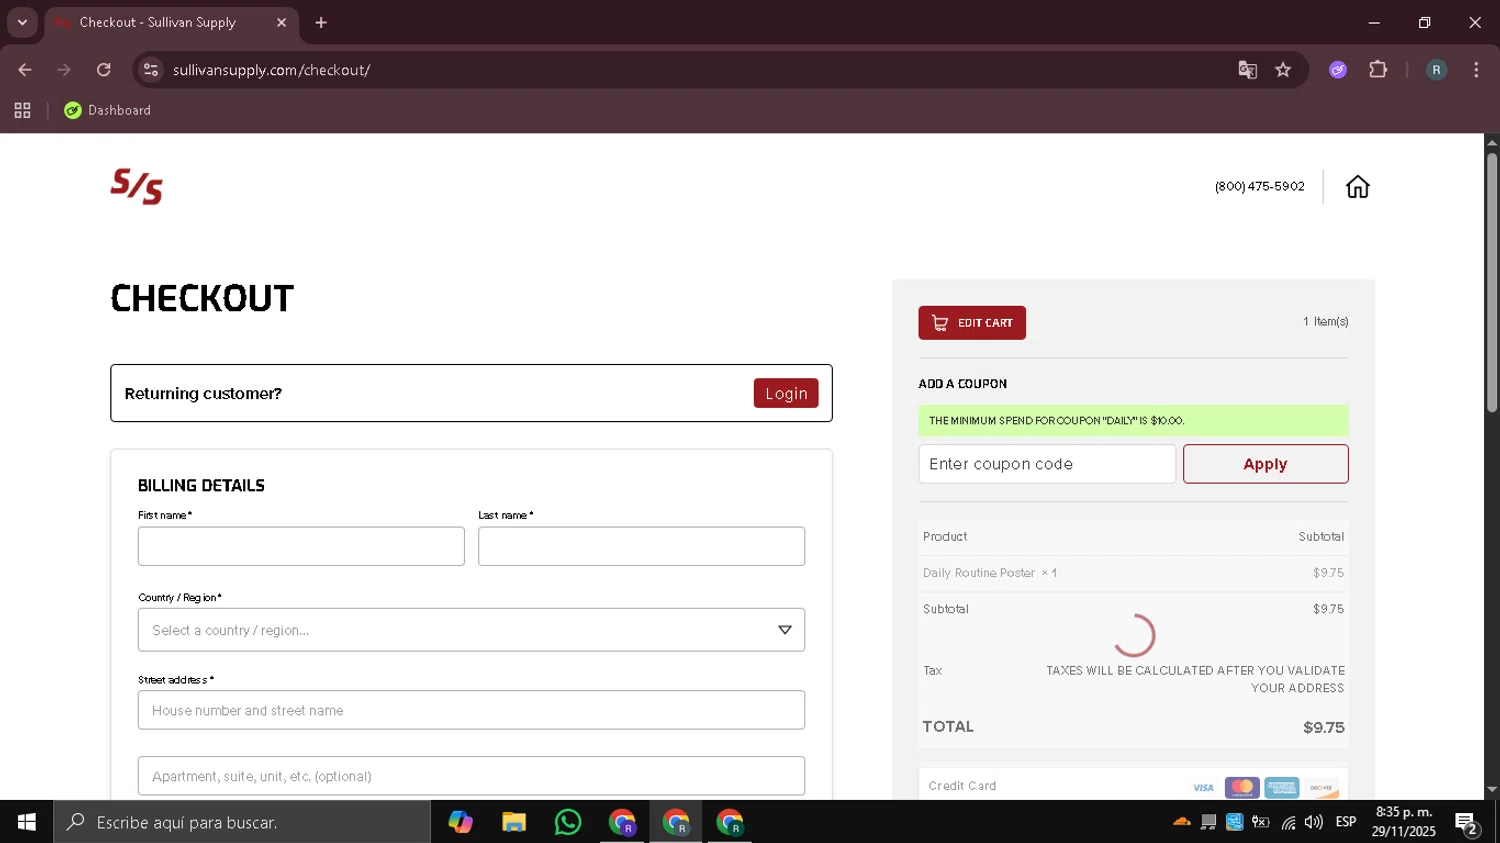Screen dimensions: 1500x843
Task: Open the volume icon in system tray
Action: [1314, 822]
